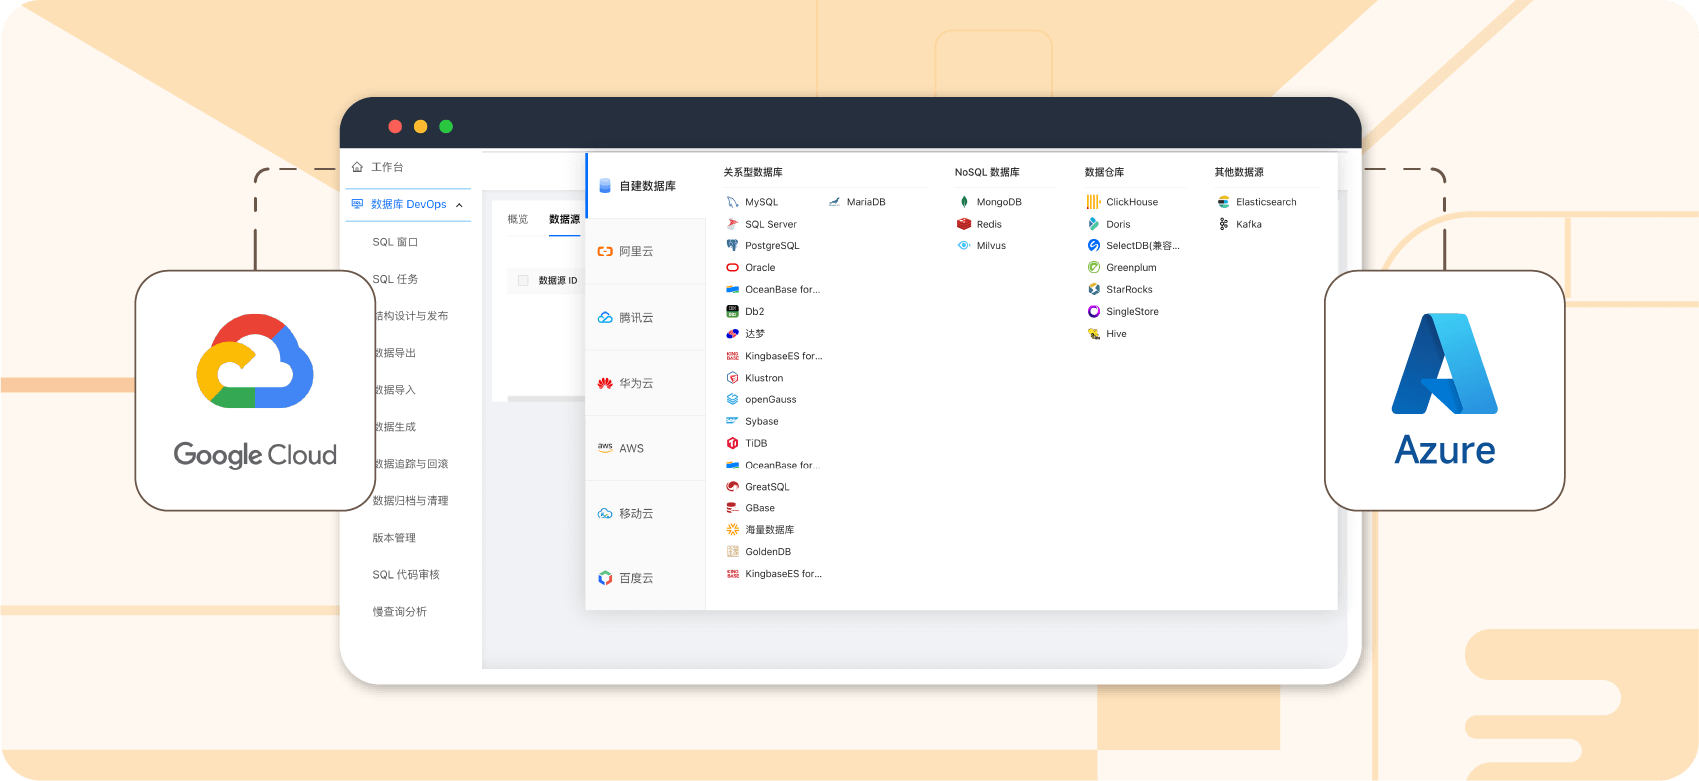
Task: Open the 移动云 category
Action: click(646, 513)
